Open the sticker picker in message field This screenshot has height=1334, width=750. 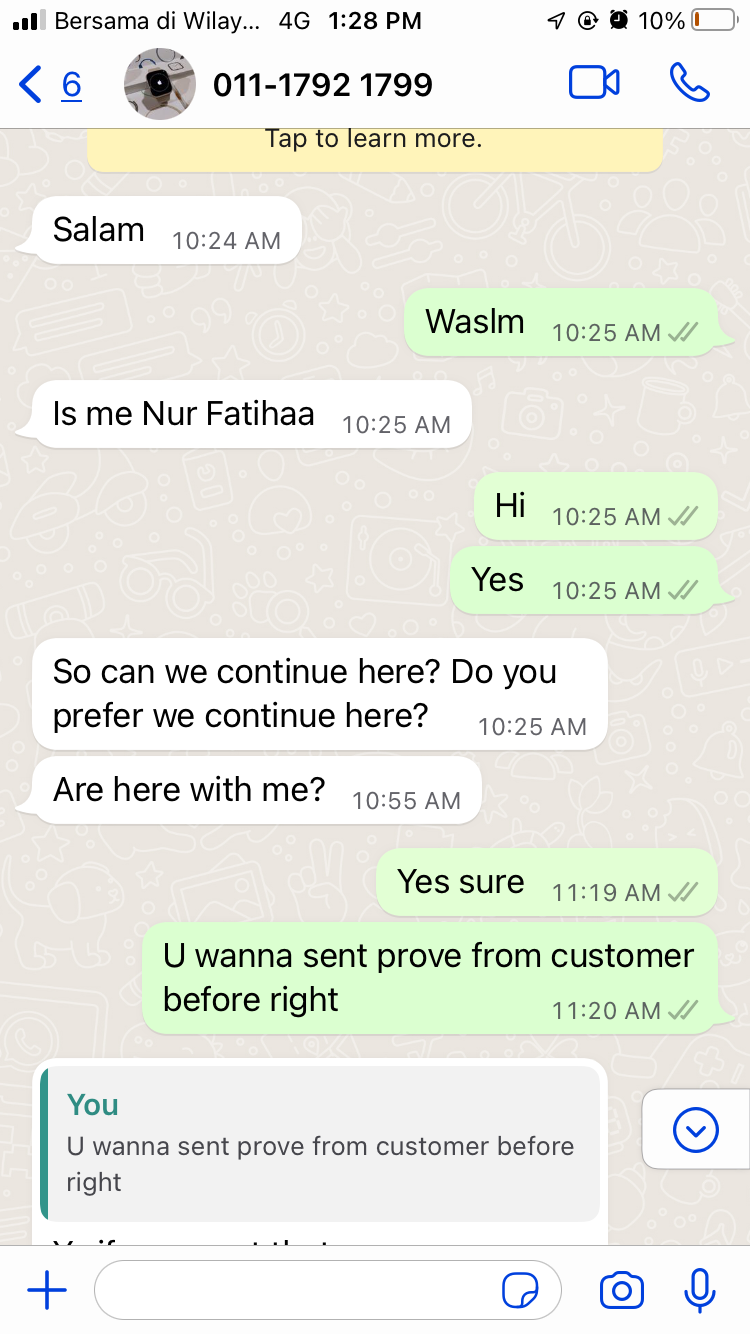click(520, 1291)
